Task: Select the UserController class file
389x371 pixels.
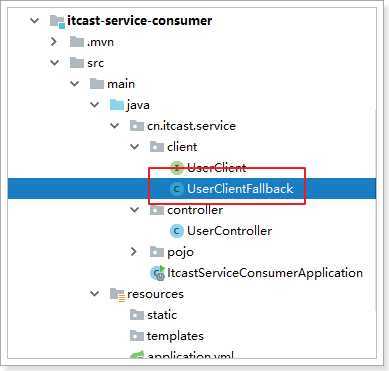Action: point(229,231)
